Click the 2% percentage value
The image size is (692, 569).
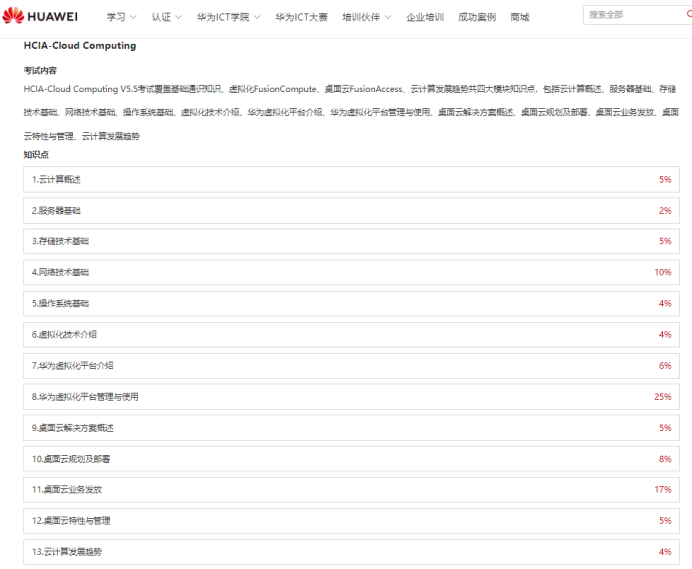pos(665,211)
